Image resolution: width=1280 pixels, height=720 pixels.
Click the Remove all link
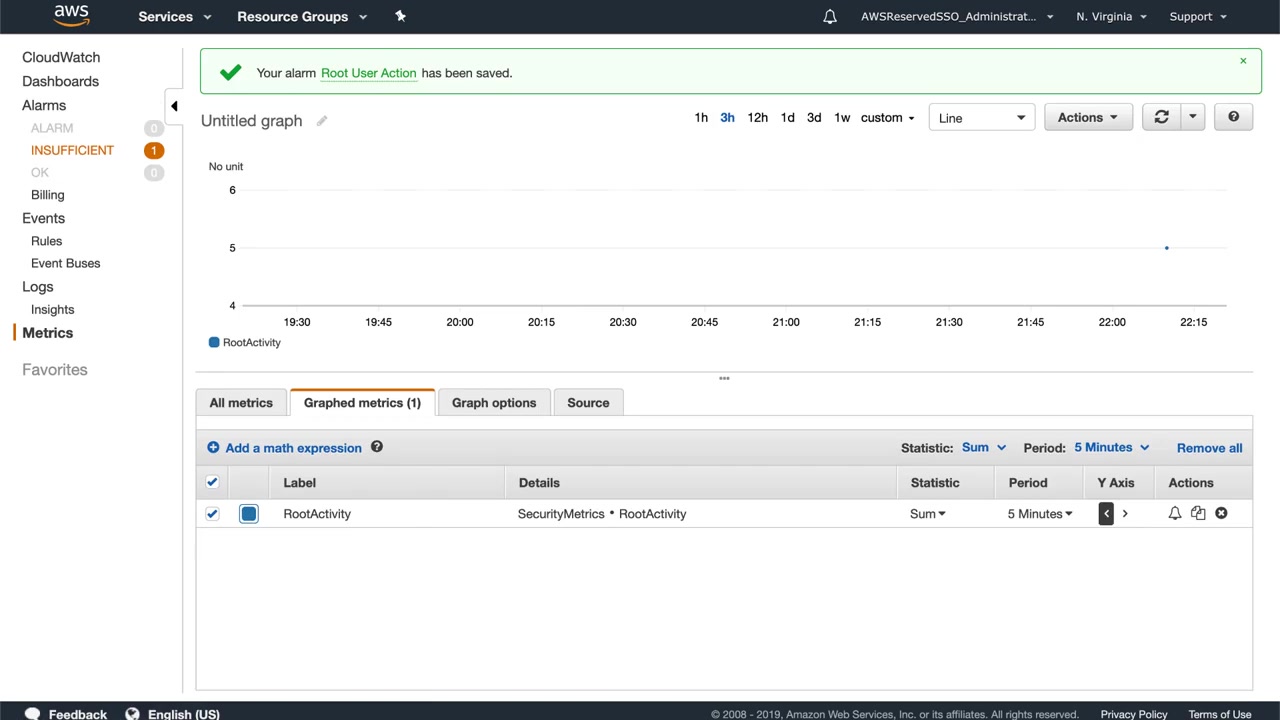pyautogui.click(x=1209, y=448)
